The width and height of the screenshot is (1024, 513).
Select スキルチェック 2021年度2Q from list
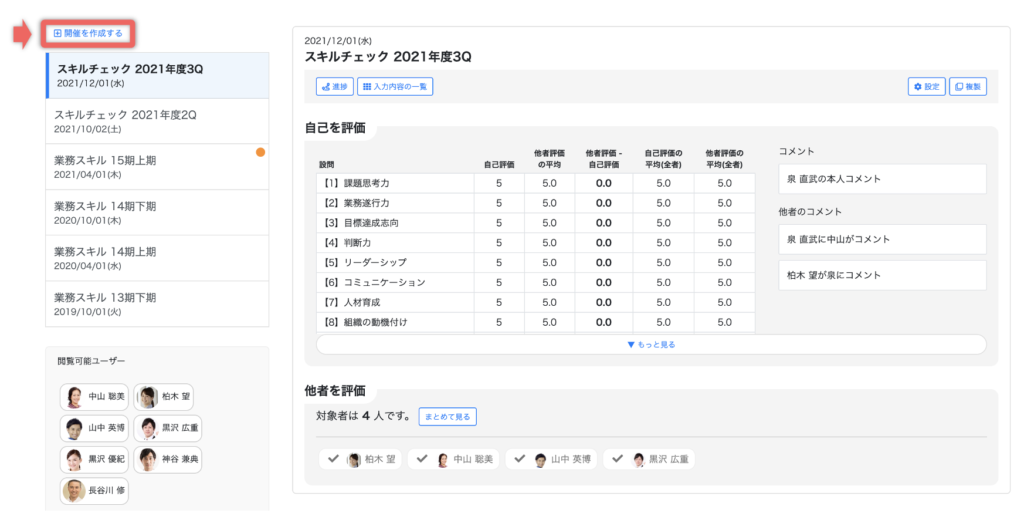(x=157, y=121)
